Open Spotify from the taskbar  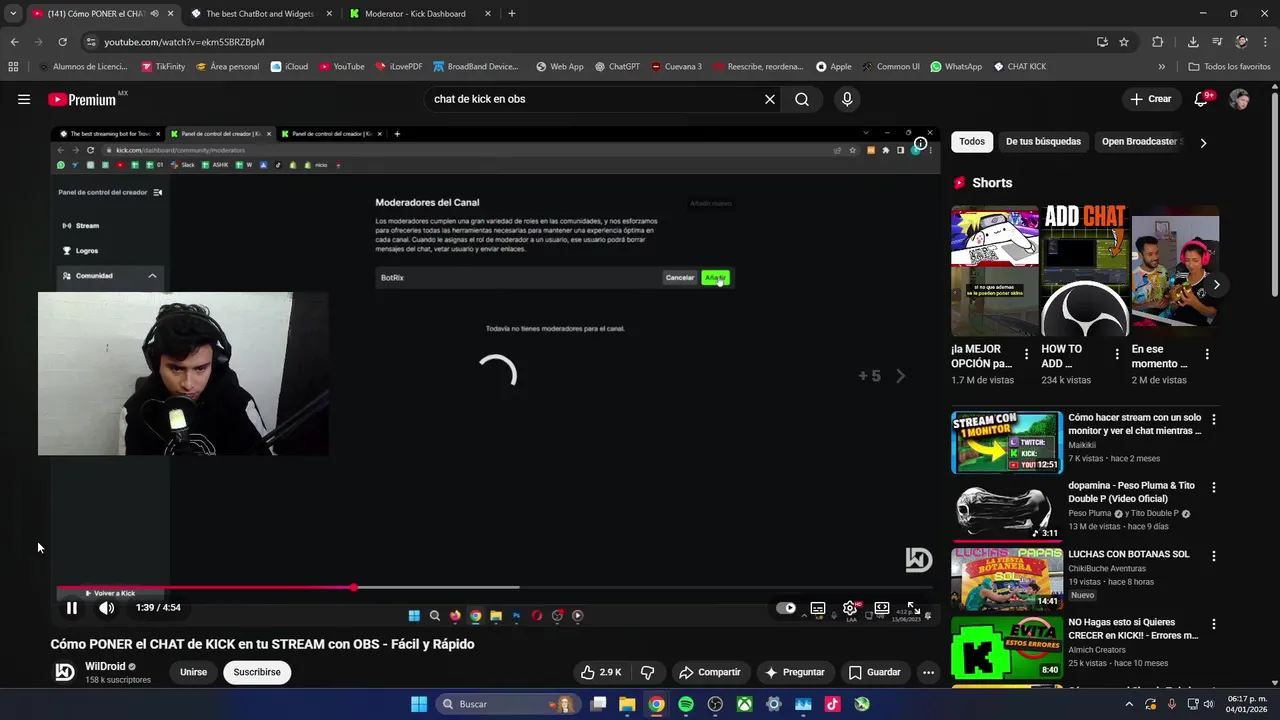tap(686, 704)
